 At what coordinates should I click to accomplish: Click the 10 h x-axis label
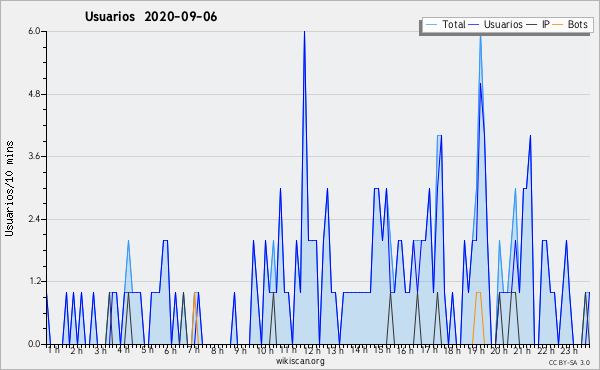coord(265,351)
